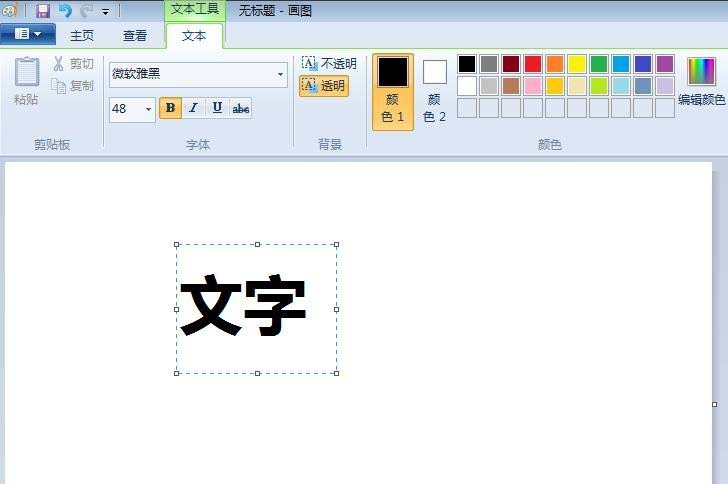
Task: Click the Redo arrow icon
Action: 87,11
